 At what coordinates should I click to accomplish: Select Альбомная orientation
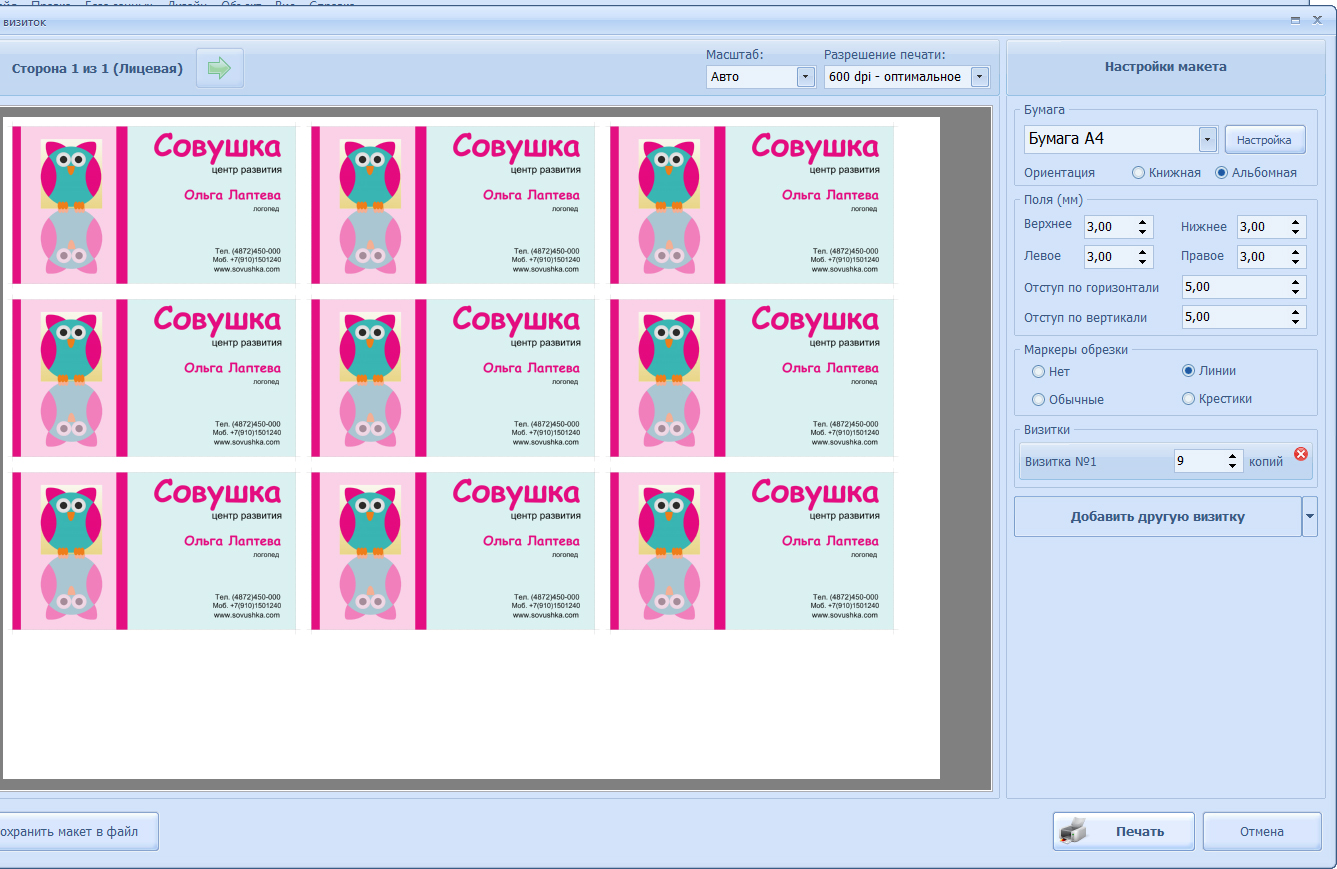tap(1221, 172)
